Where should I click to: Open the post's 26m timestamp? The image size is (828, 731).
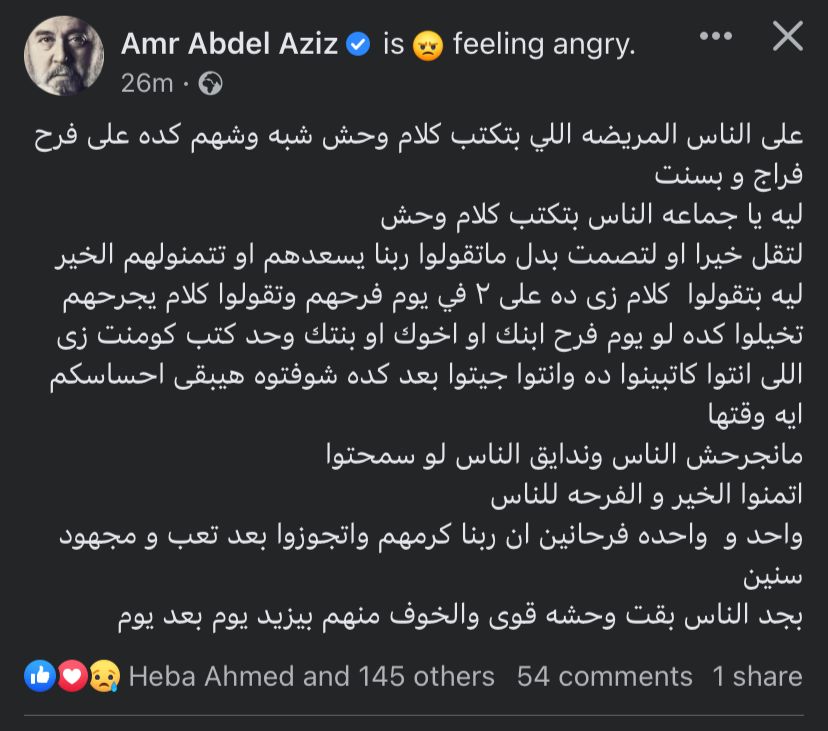146,83
